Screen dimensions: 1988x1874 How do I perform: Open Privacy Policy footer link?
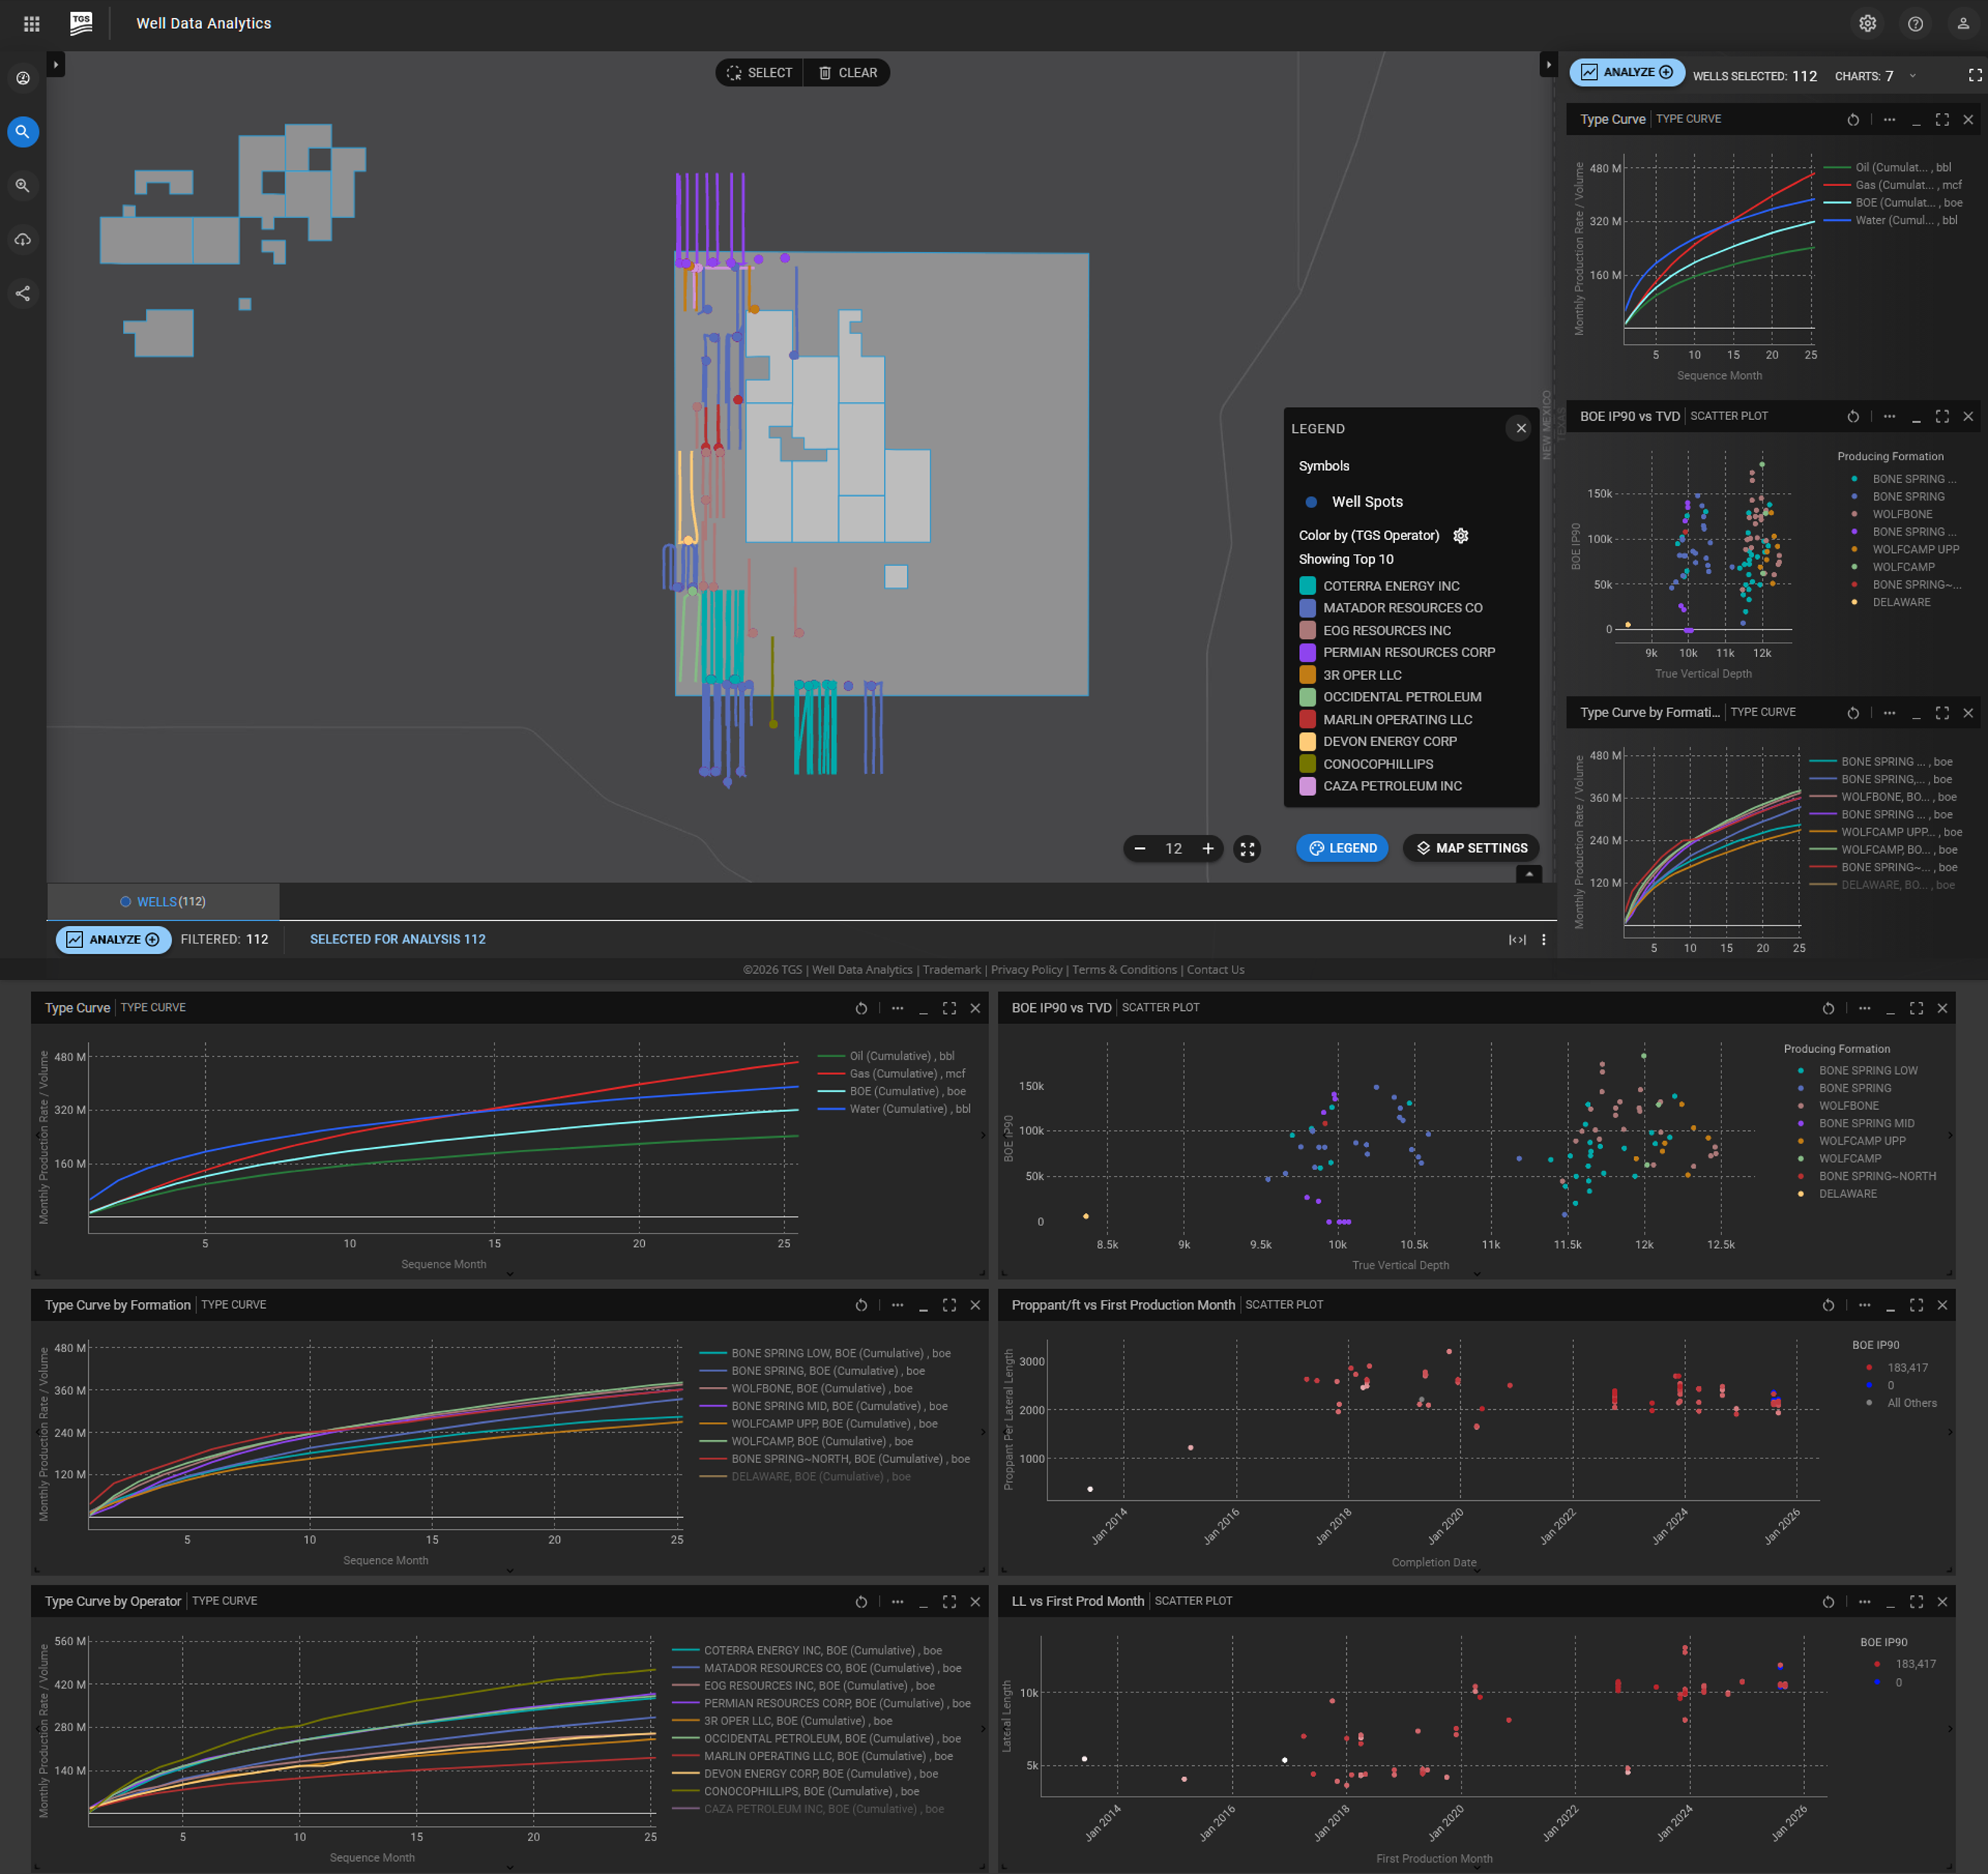pos(1026,969)
